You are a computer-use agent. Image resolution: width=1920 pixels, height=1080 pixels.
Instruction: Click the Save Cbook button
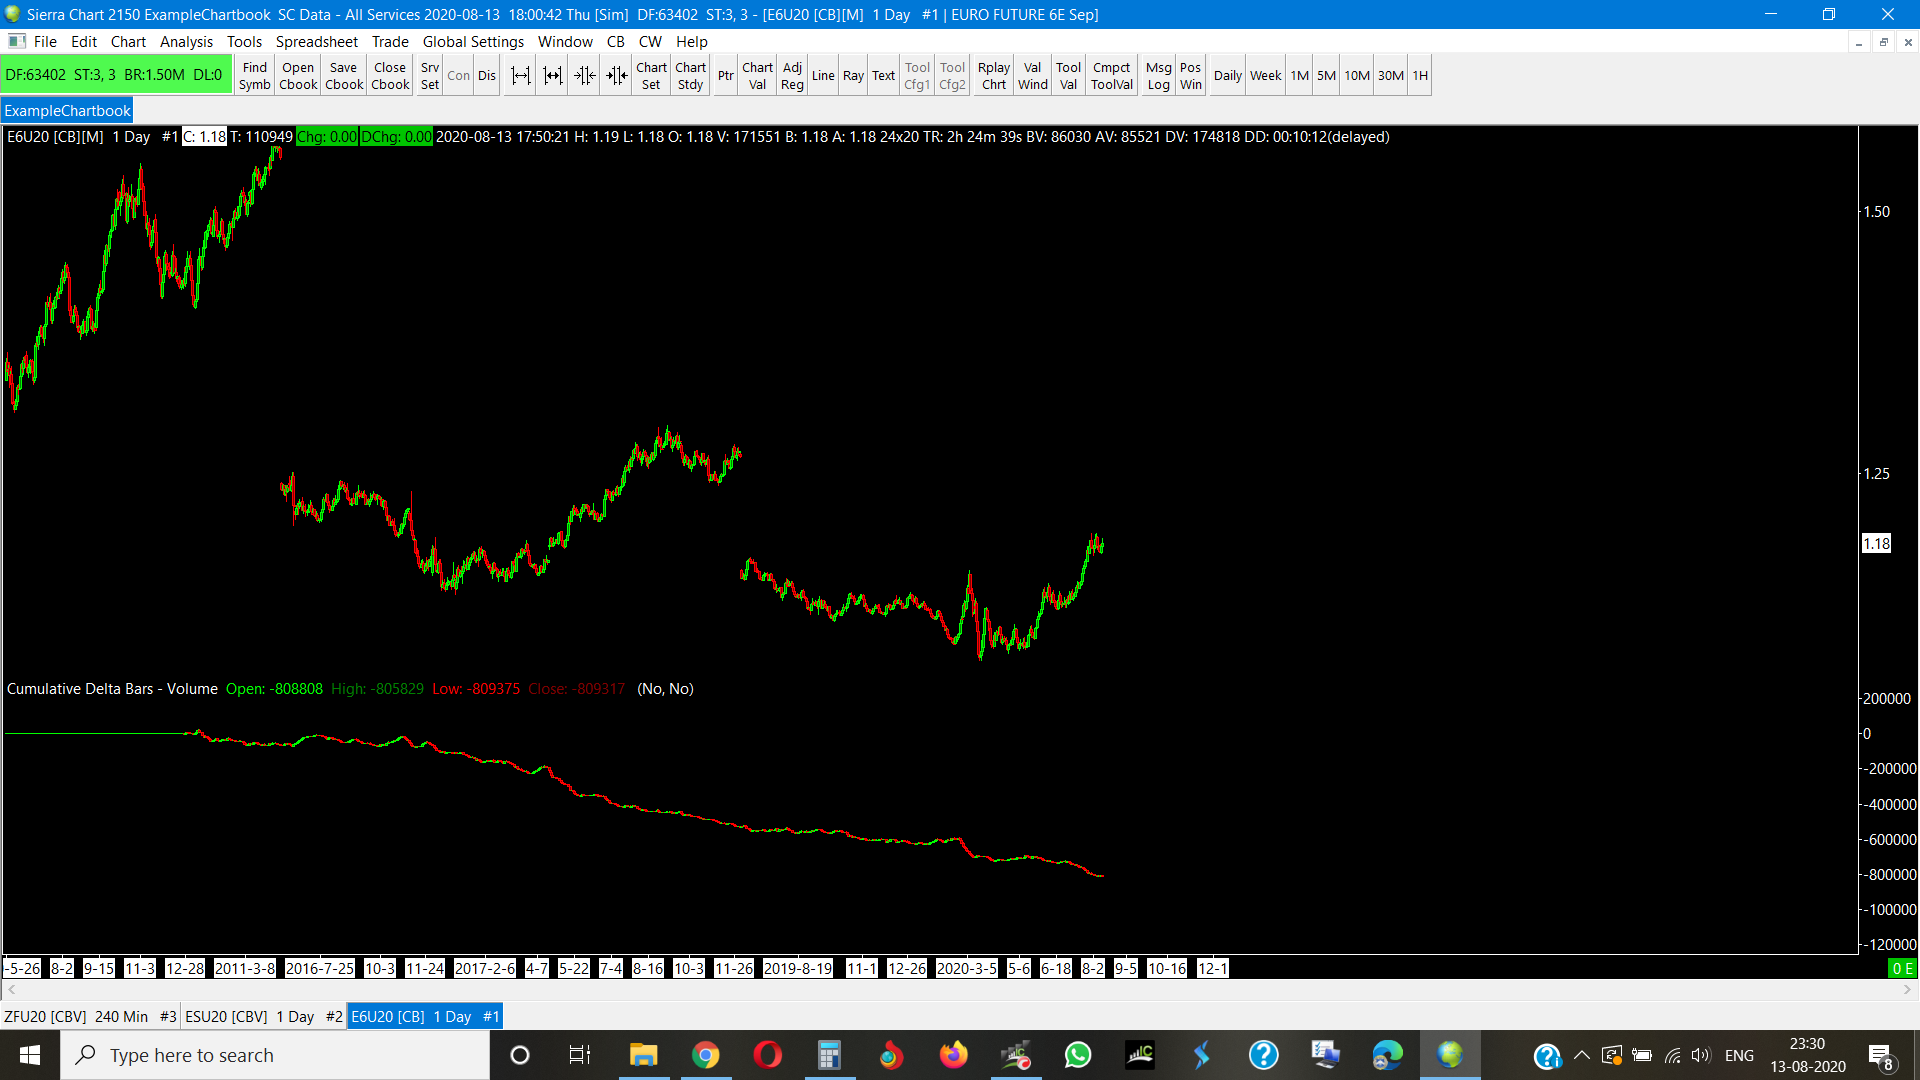[344, 76]
